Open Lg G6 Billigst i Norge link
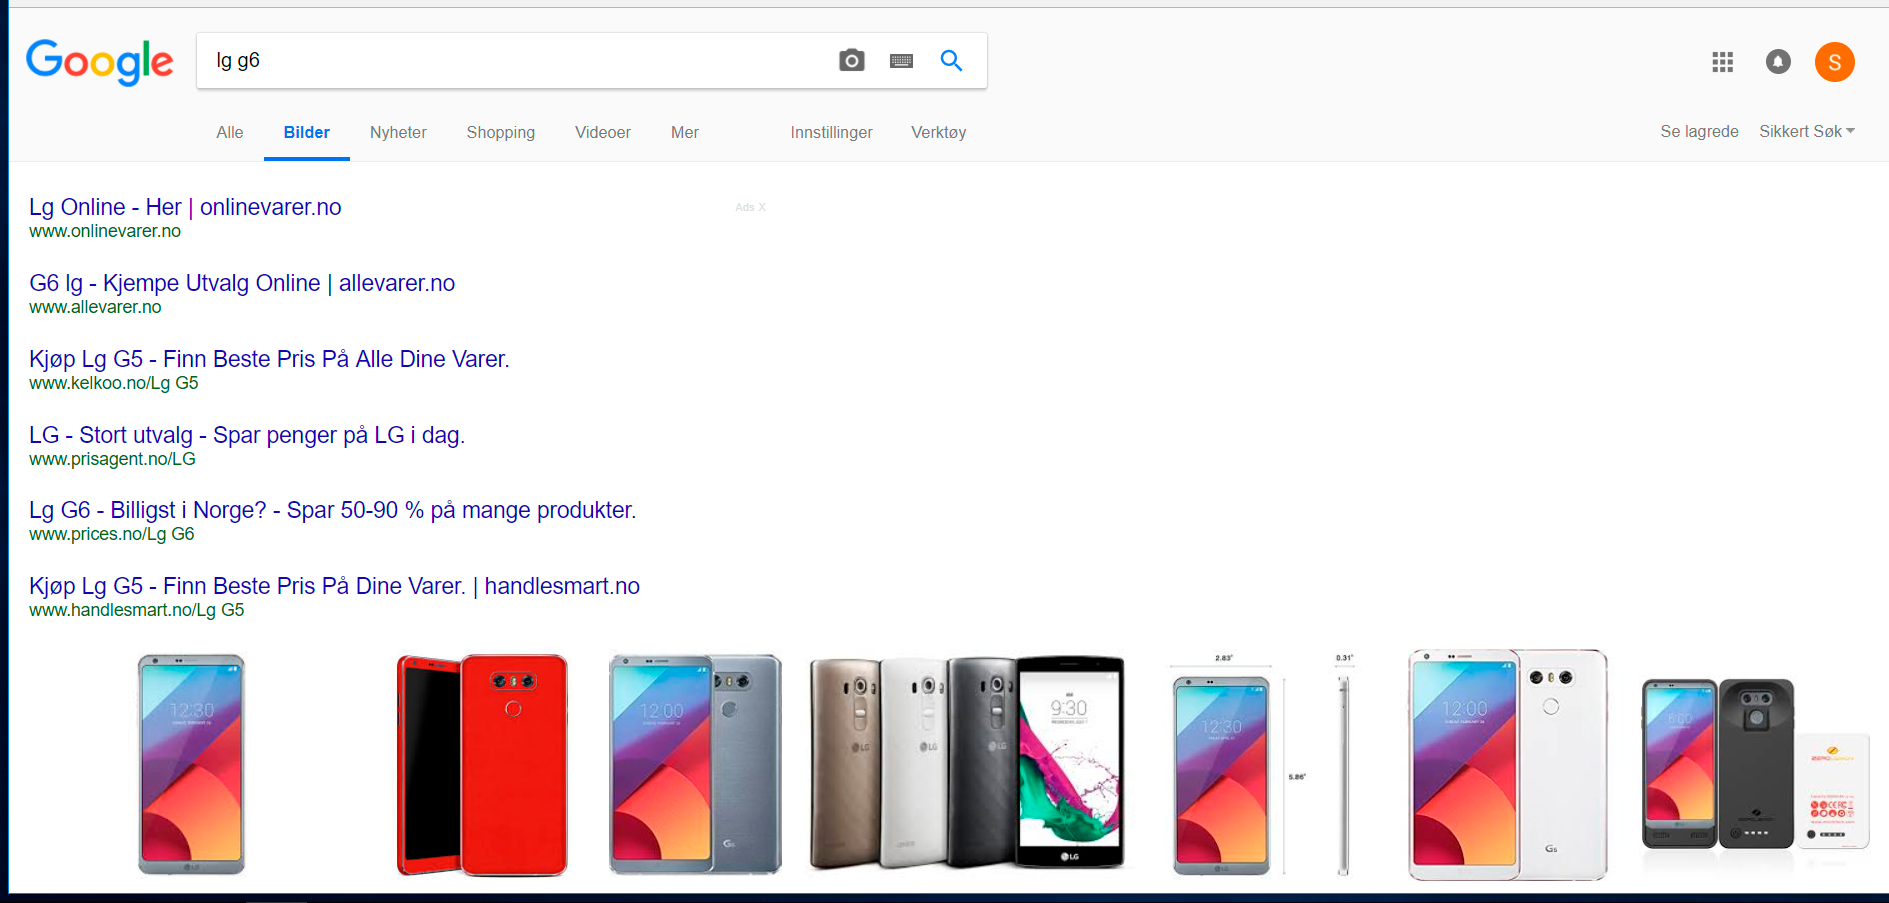This screenshot has width=1889, height=903. point(332,510)
